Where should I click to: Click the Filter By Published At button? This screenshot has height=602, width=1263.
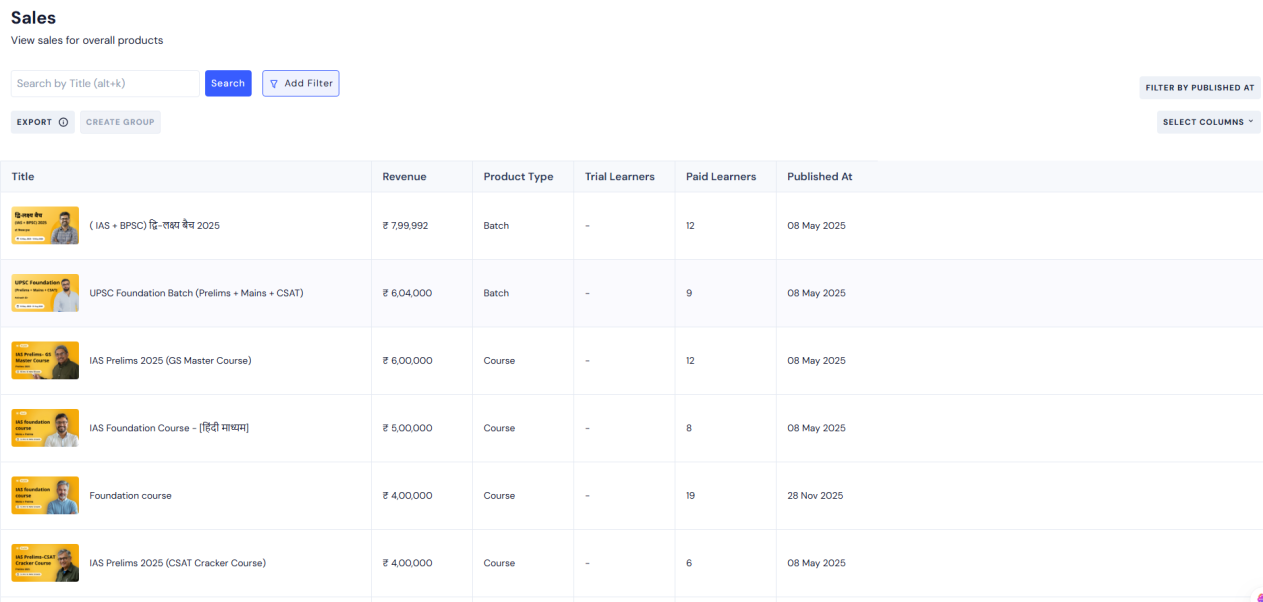coord(1199,88)
